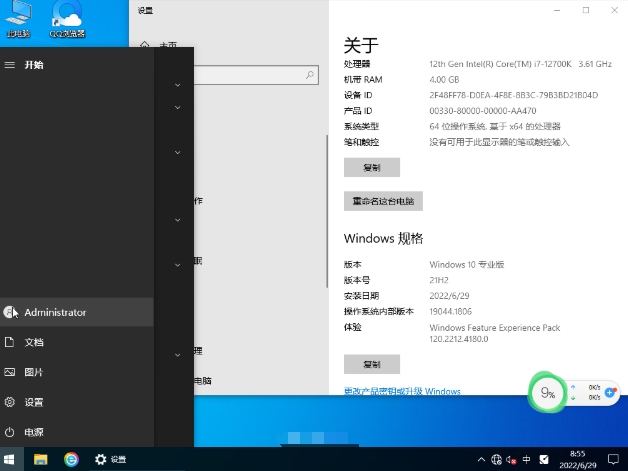Click the 中 input method indicator

click(526, 460)
